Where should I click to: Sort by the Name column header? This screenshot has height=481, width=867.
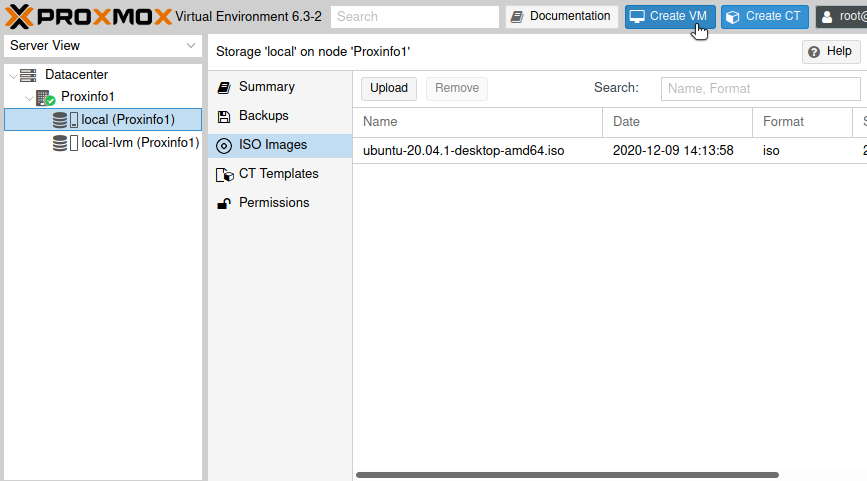478,122
